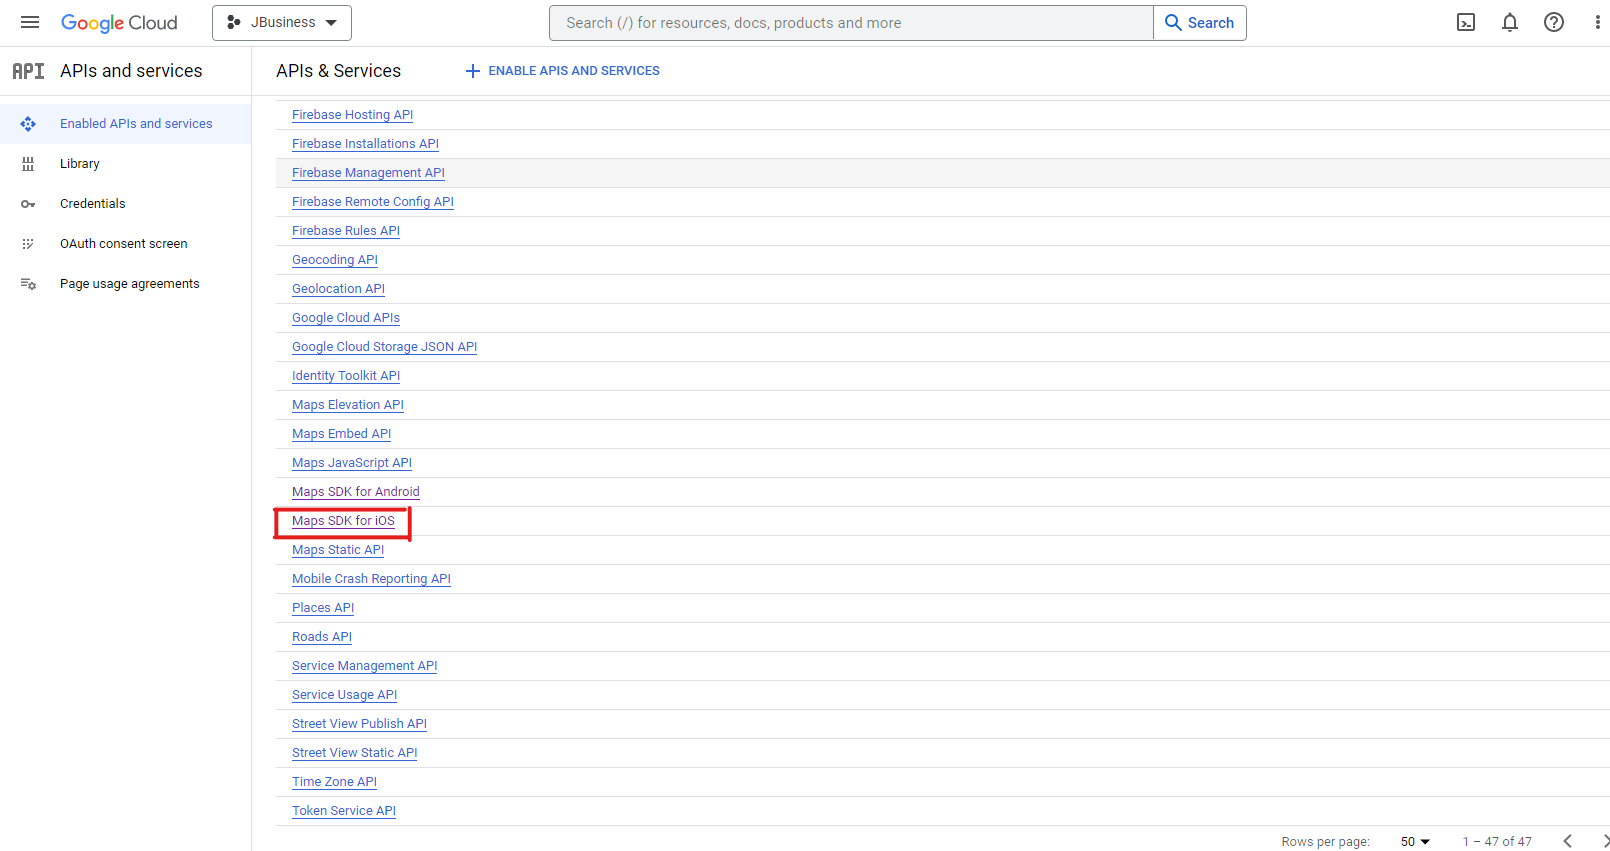1610x851 pixels.
Task: Open Page usage agreements section
Action: [x=130, y=284]
